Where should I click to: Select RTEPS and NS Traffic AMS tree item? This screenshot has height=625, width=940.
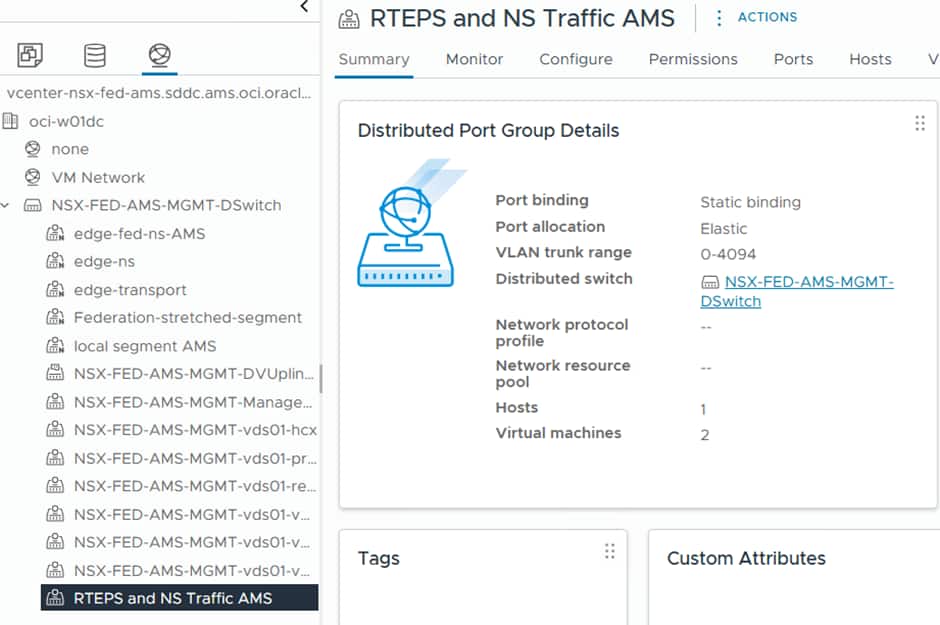point(179,598)
